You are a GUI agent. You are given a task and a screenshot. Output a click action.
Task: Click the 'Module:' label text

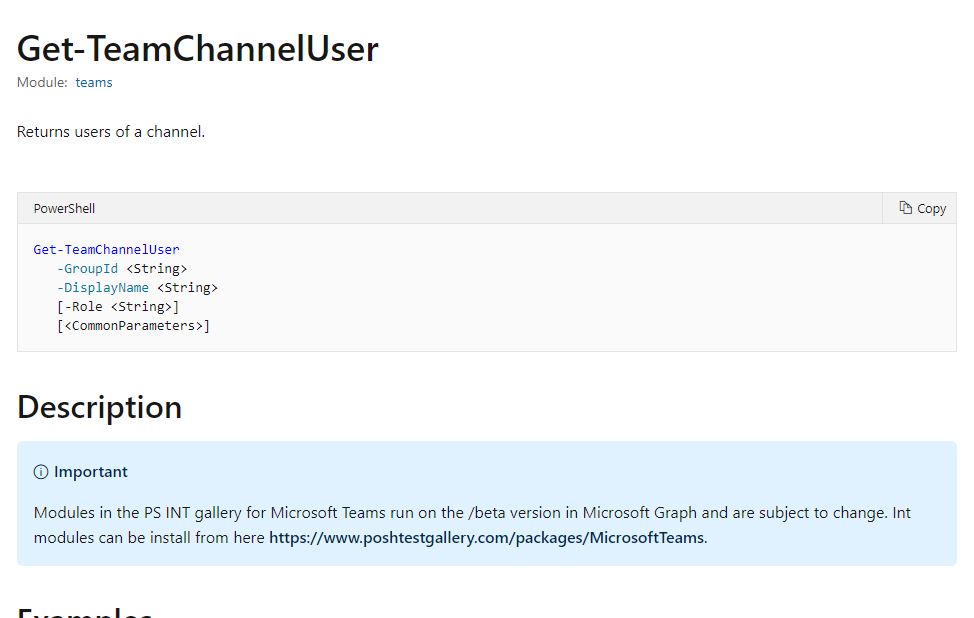42,83
